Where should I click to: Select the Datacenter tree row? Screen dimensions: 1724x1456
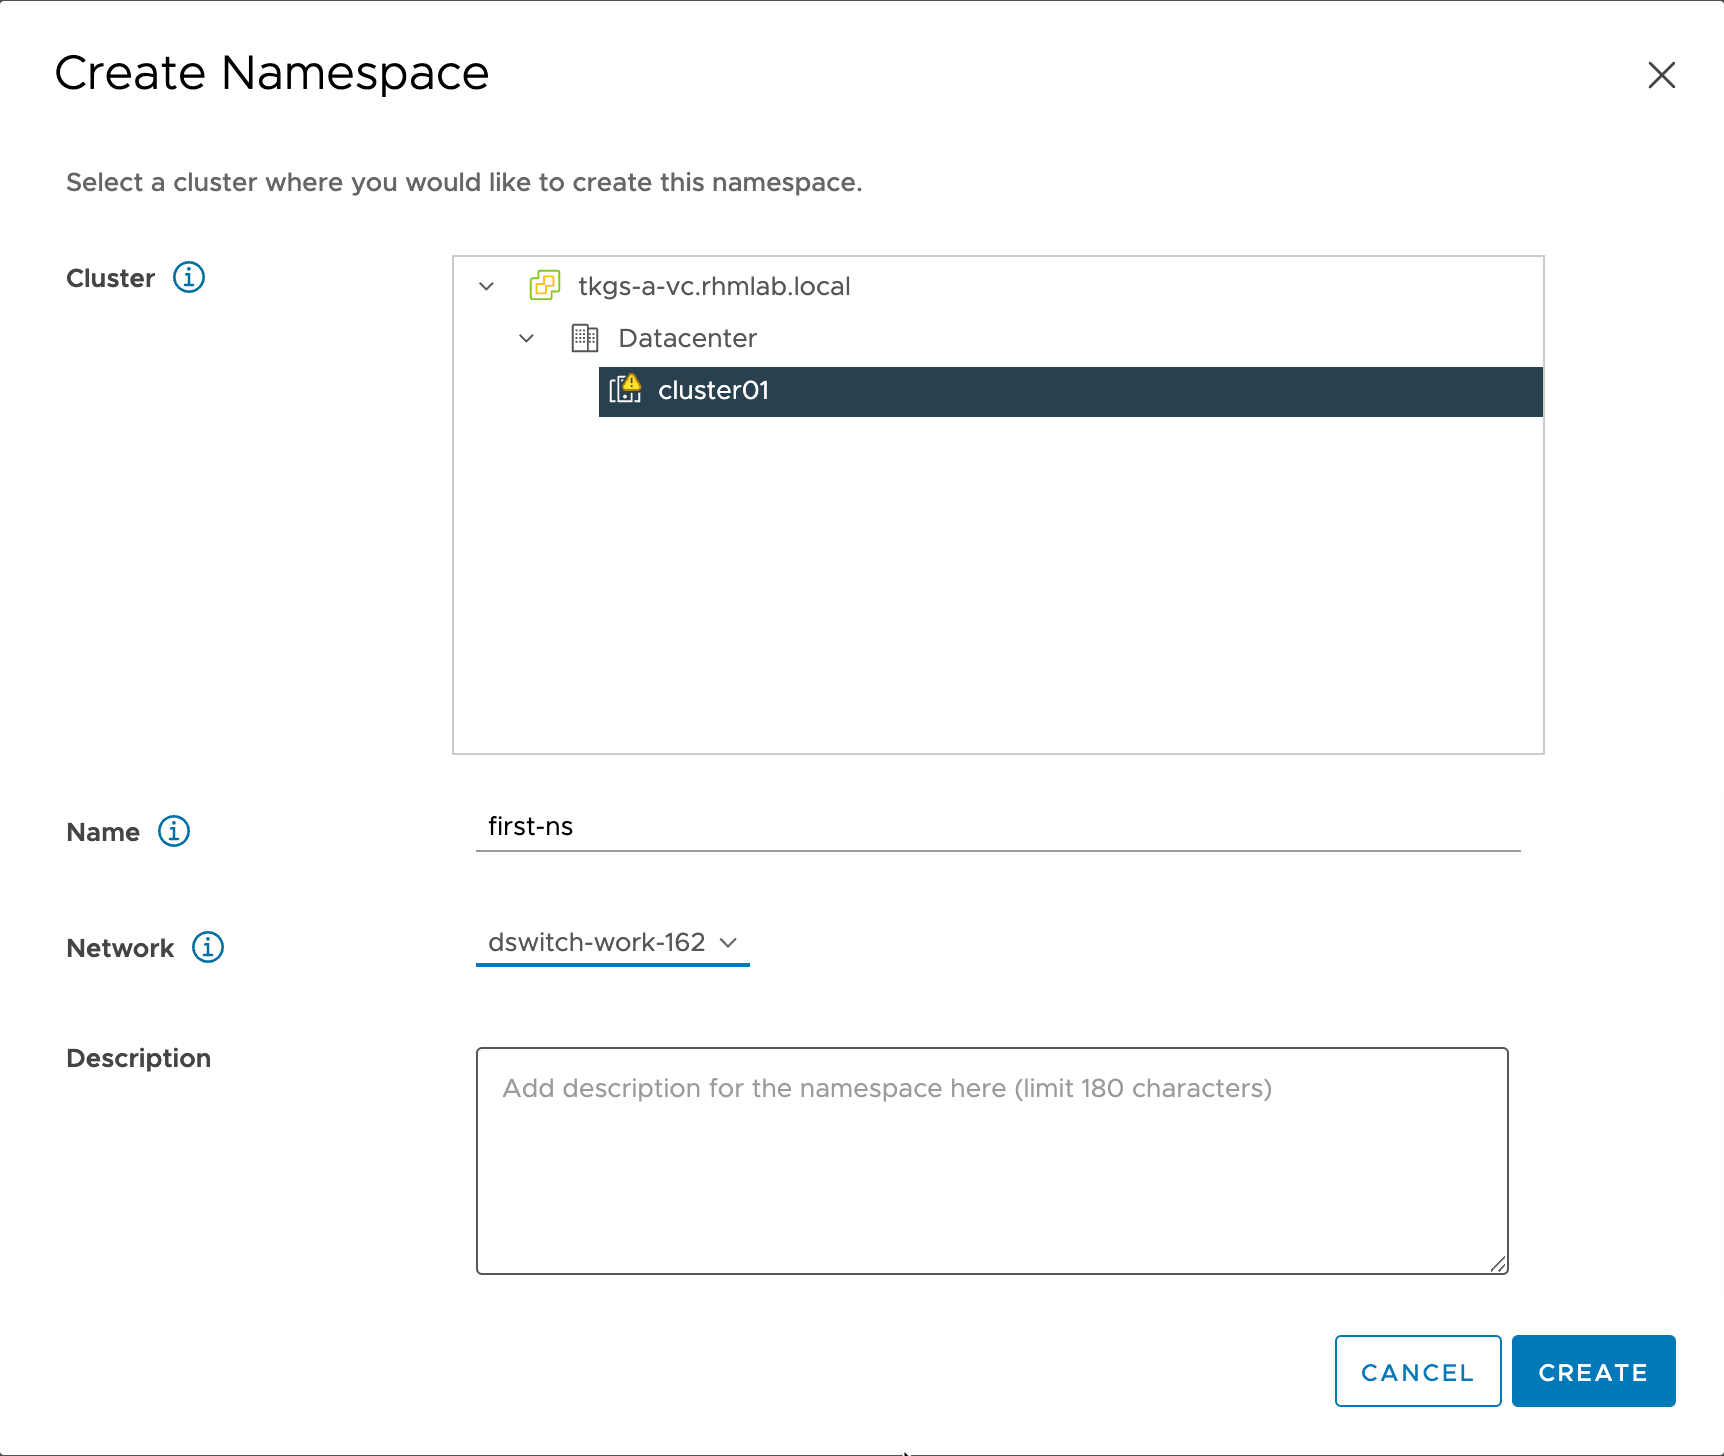click(687, 338)
